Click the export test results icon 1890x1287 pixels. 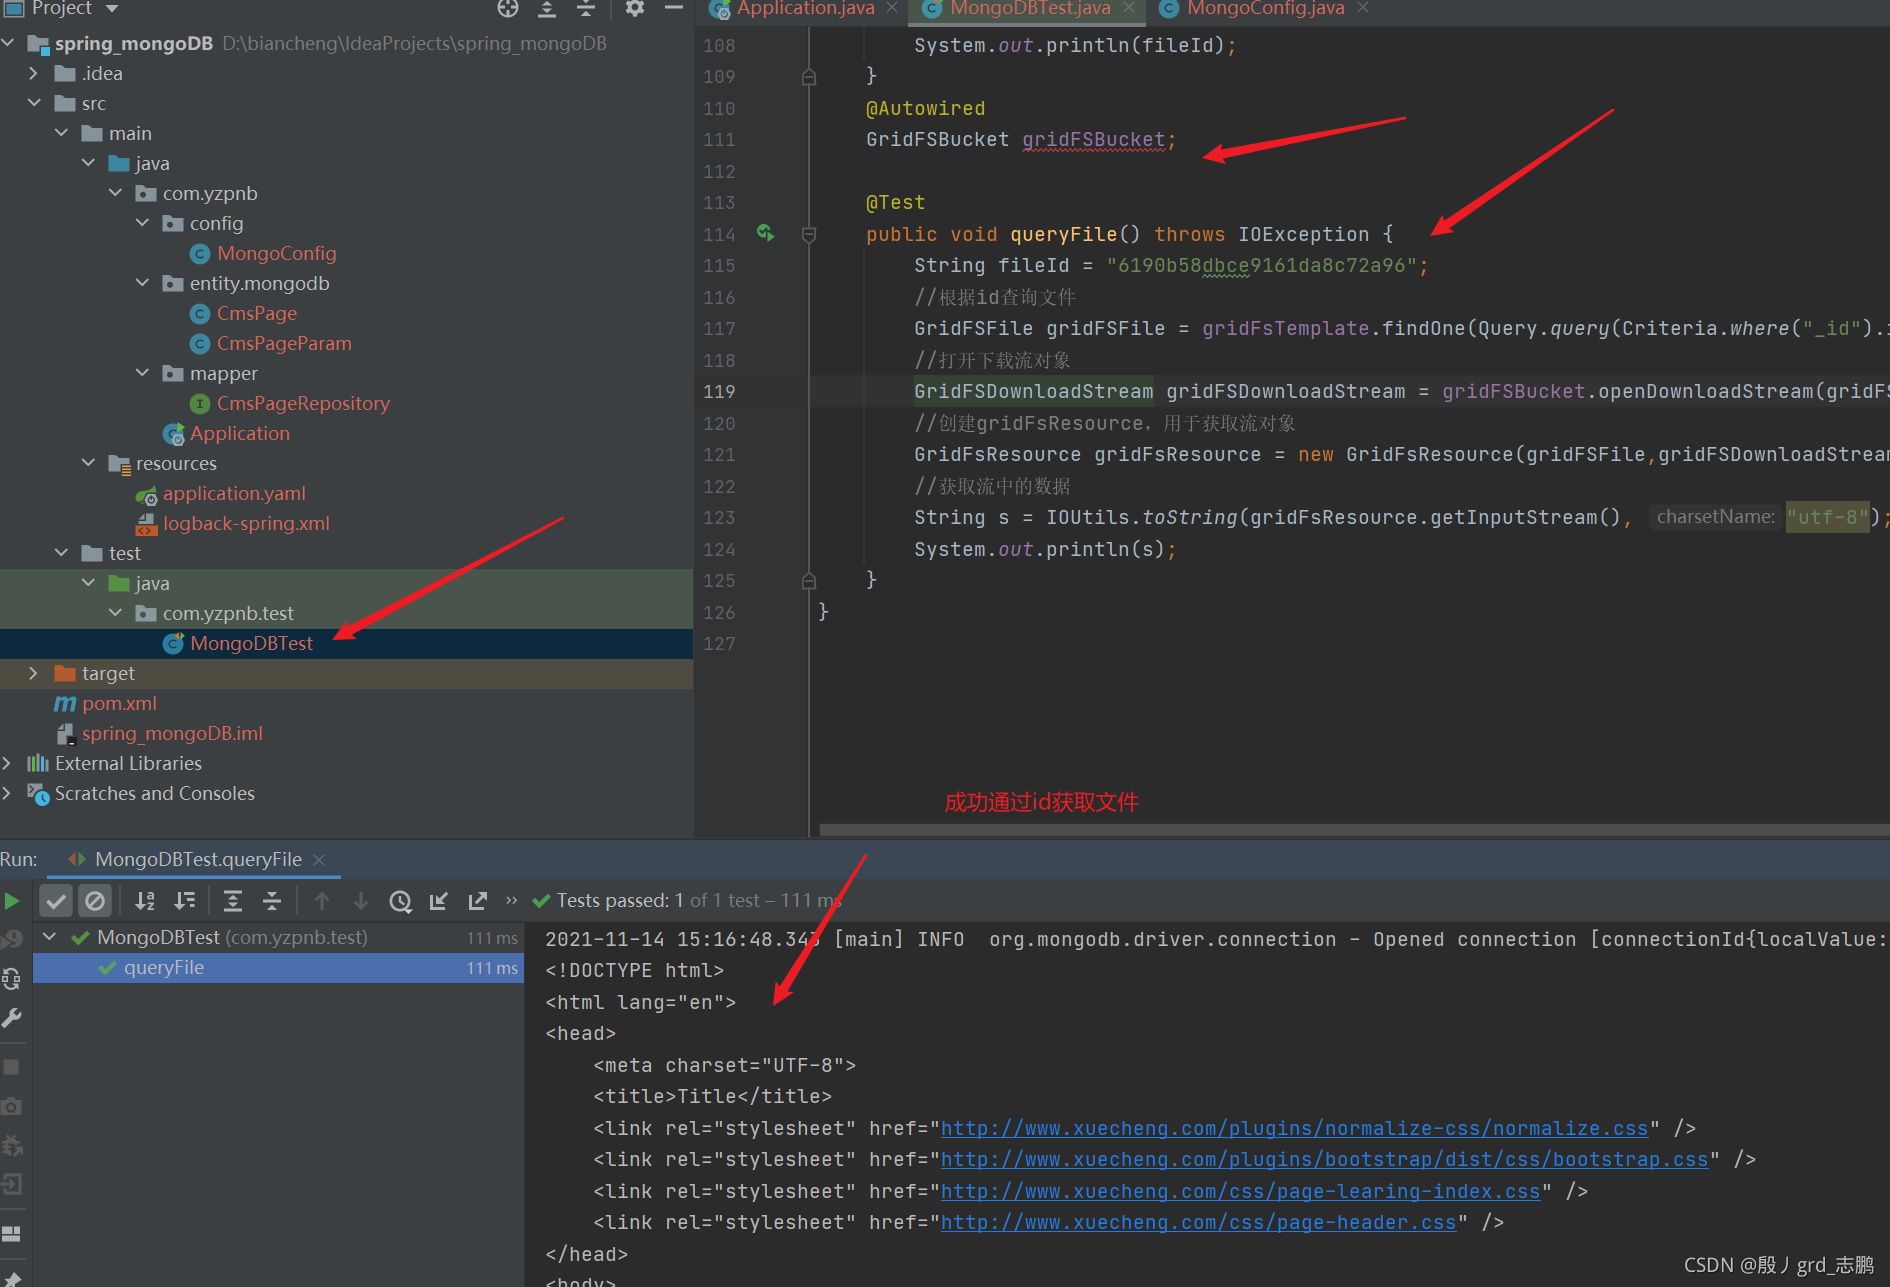[478, 901]
